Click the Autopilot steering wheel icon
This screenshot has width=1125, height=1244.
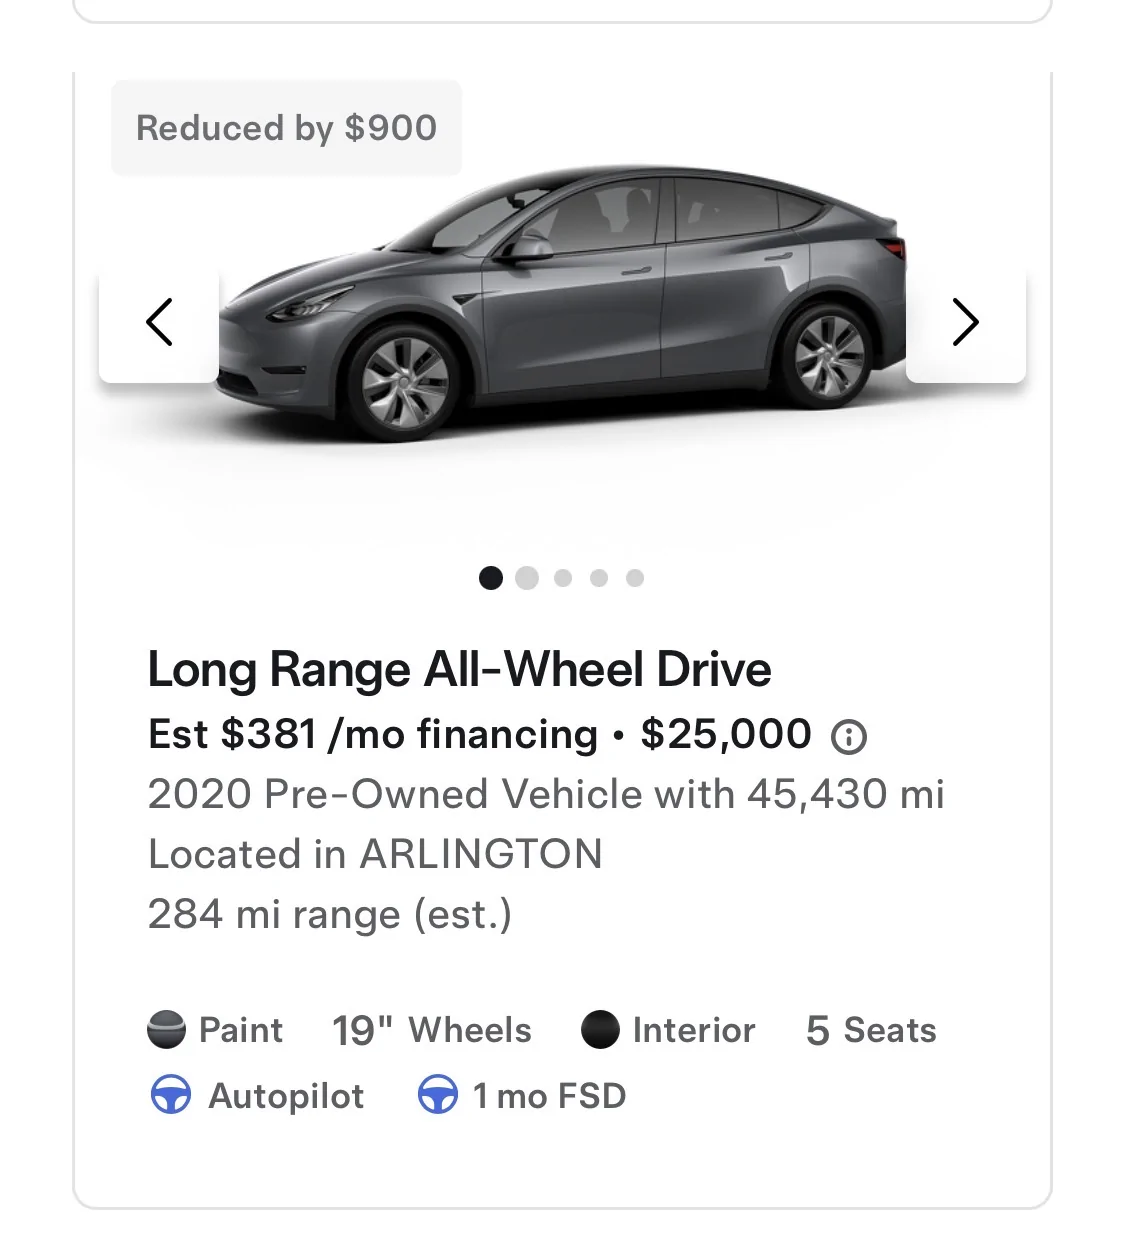coord(171,1096)
